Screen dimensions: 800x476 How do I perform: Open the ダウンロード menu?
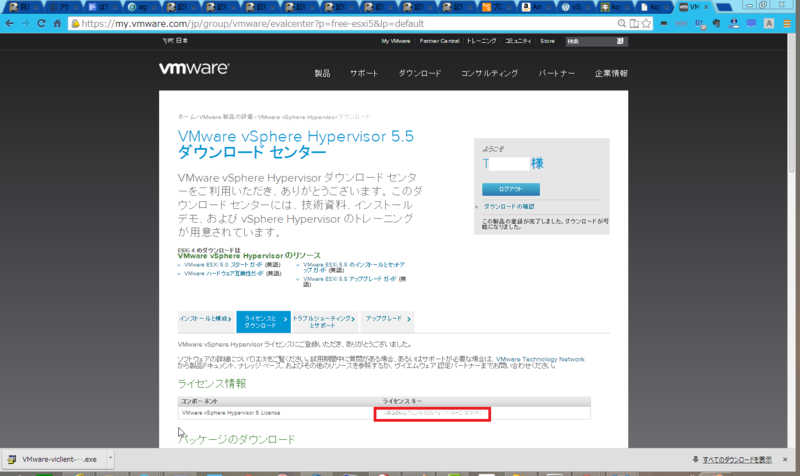click(419, 73)
